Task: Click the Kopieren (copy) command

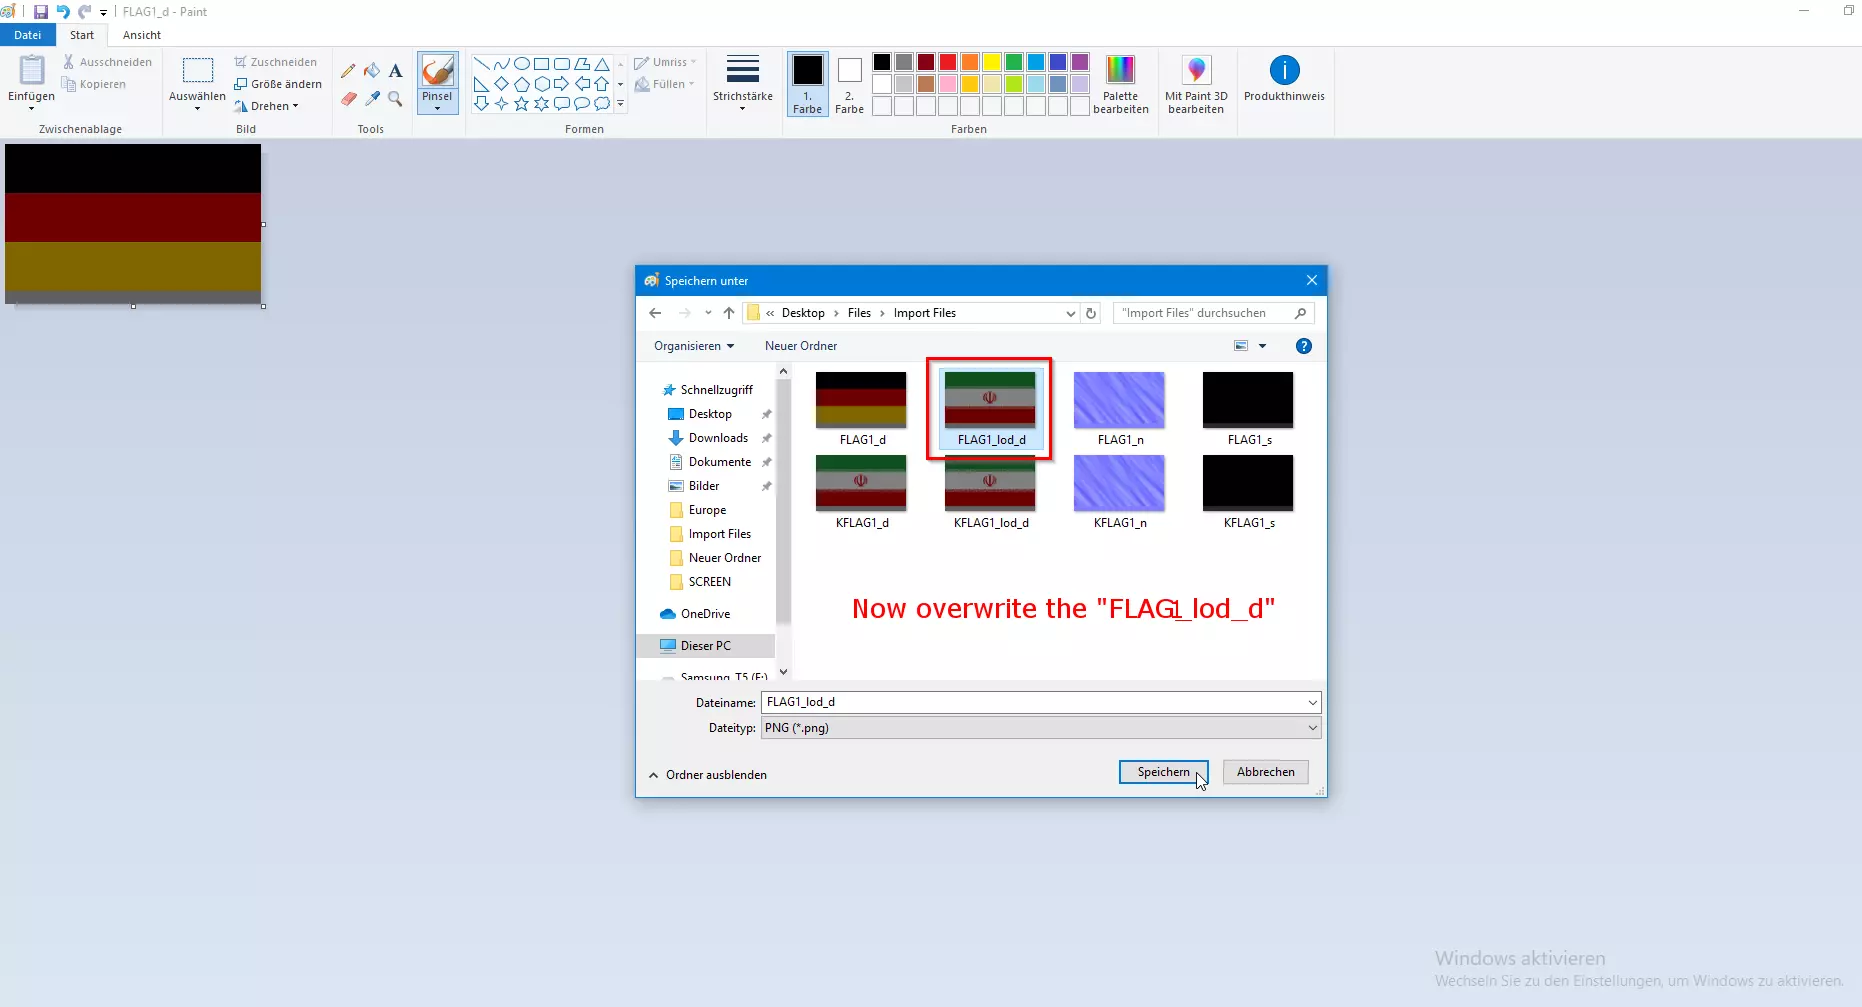Action: (94, 84)
